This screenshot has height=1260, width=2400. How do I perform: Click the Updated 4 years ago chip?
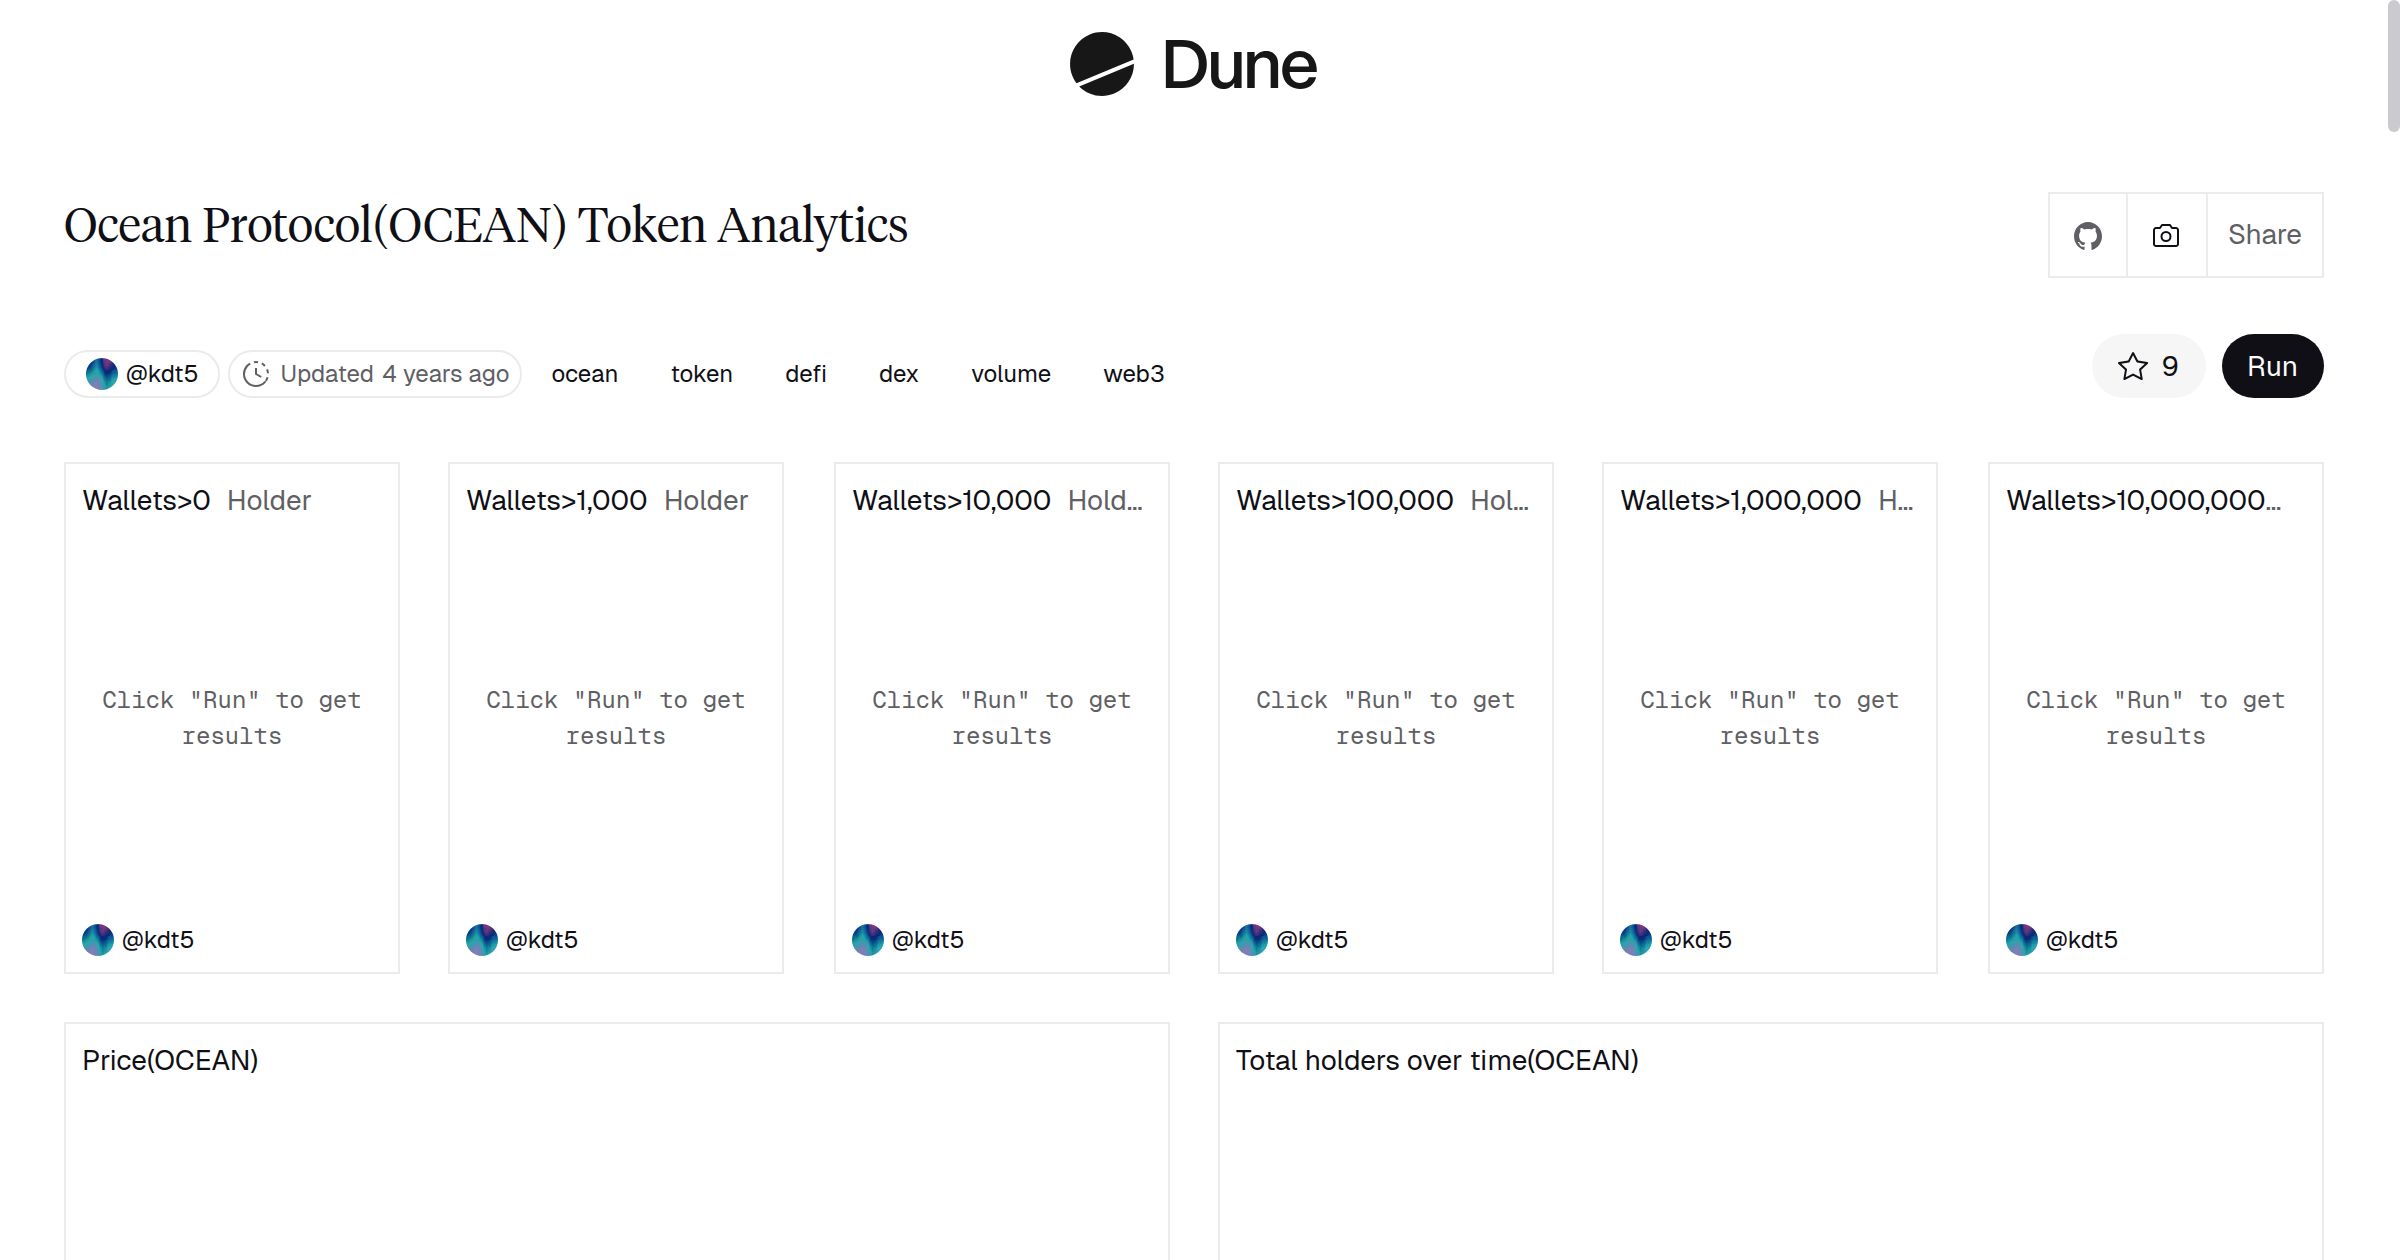375,373
